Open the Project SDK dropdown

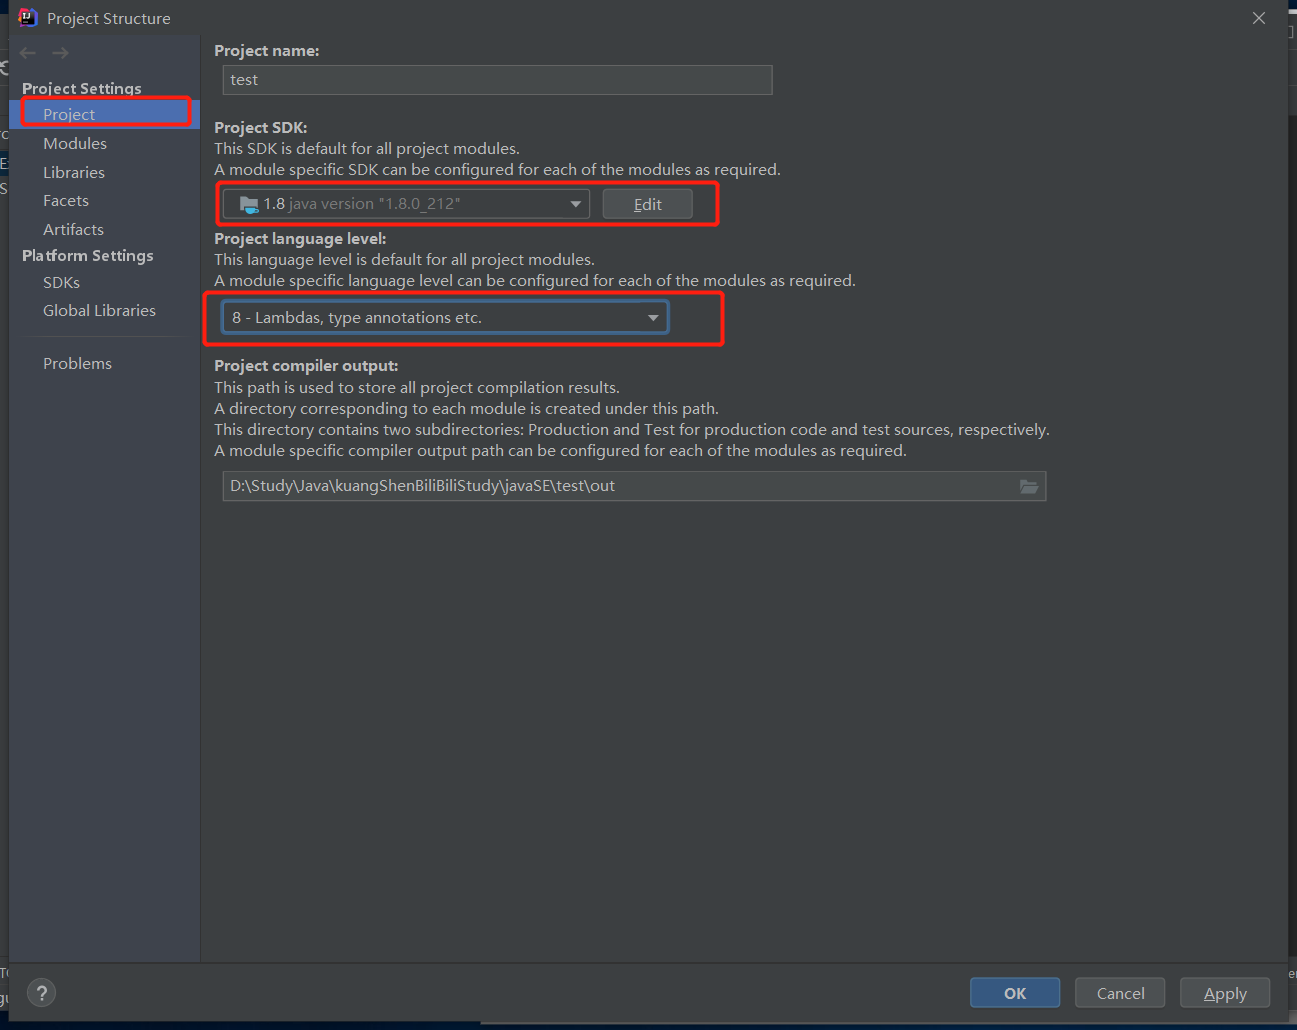(406, 204)
